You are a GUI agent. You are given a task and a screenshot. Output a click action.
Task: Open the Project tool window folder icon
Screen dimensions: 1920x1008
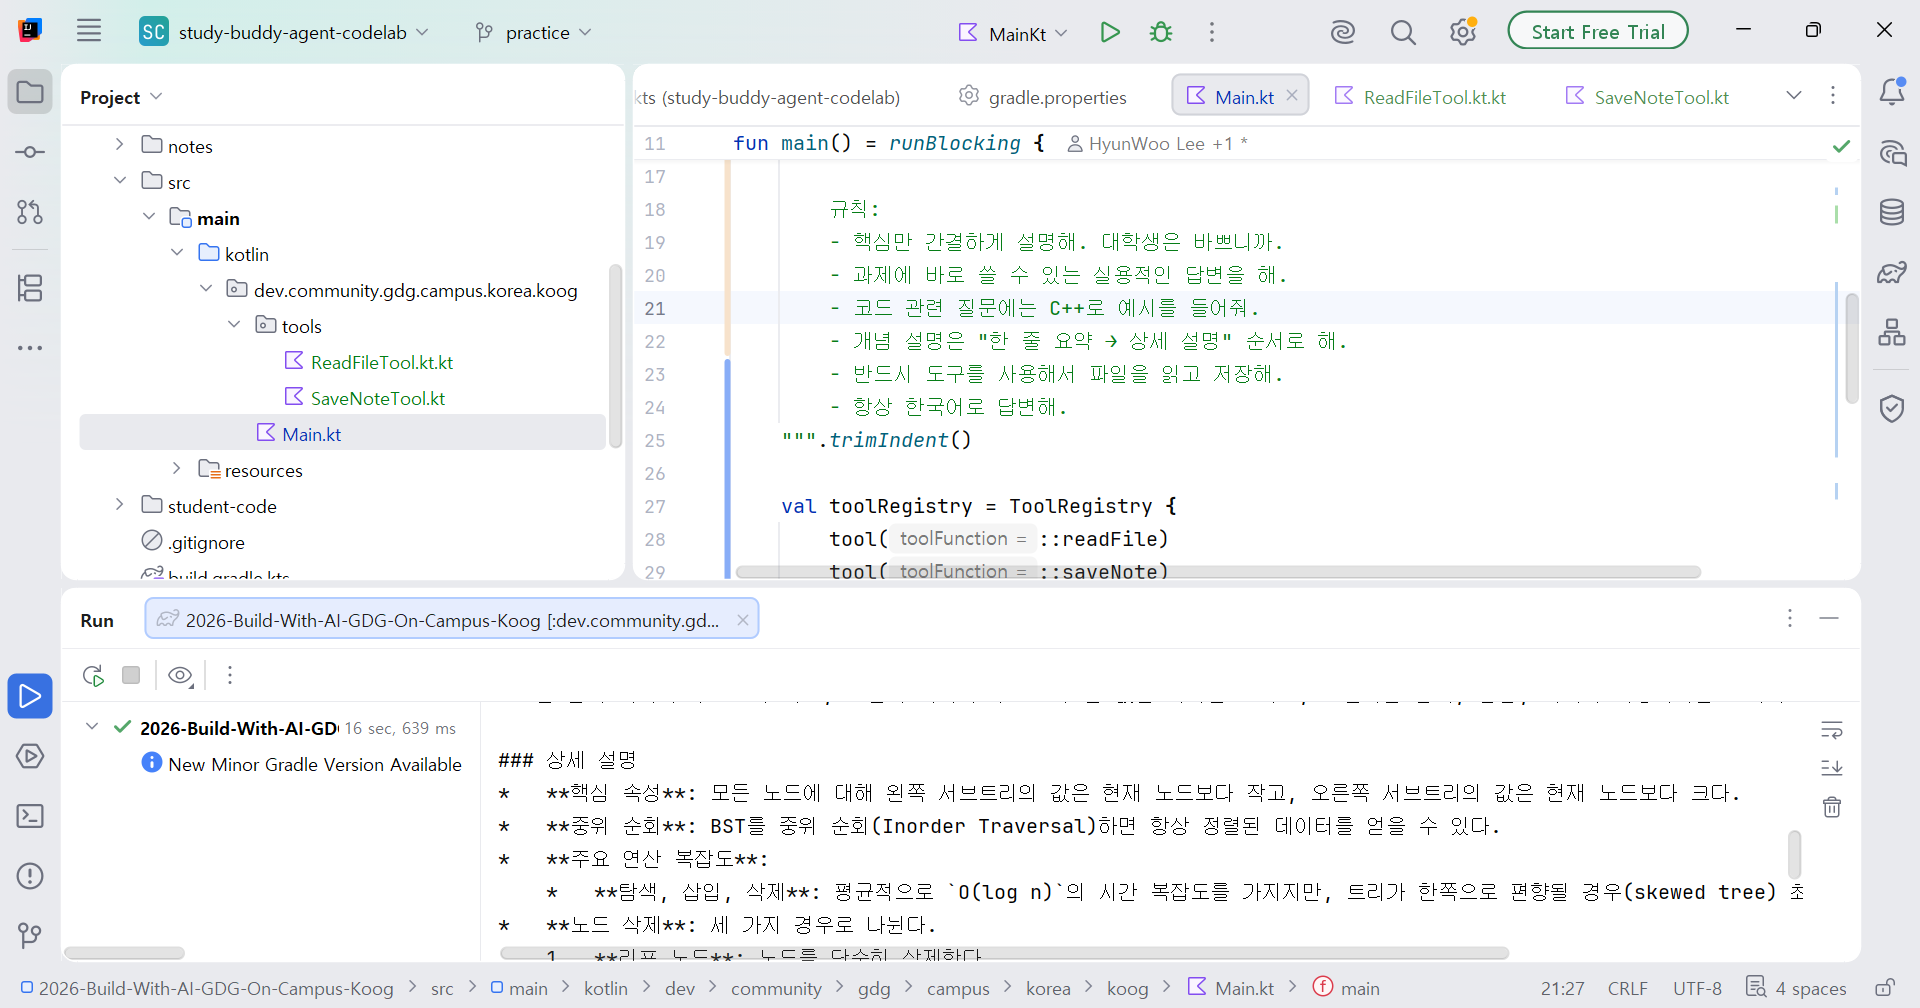(30, 92)
